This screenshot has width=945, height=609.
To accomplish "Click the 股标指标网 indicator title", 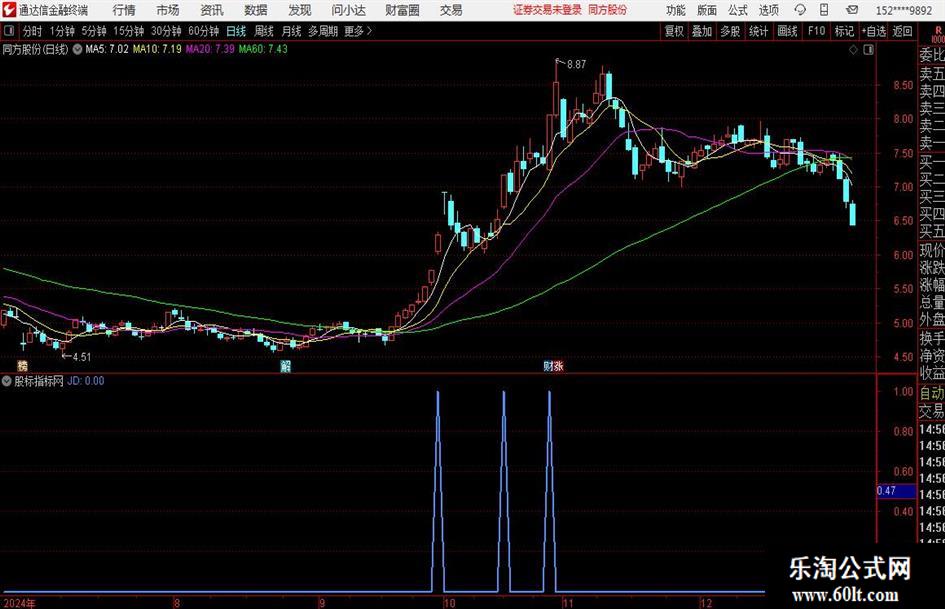I will click(x=39, y=381).
